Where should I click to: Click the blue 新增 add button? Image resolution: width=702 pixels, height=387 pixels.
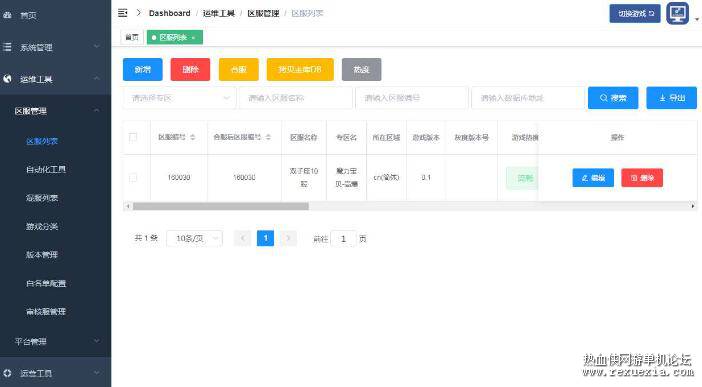pos(142,69)
